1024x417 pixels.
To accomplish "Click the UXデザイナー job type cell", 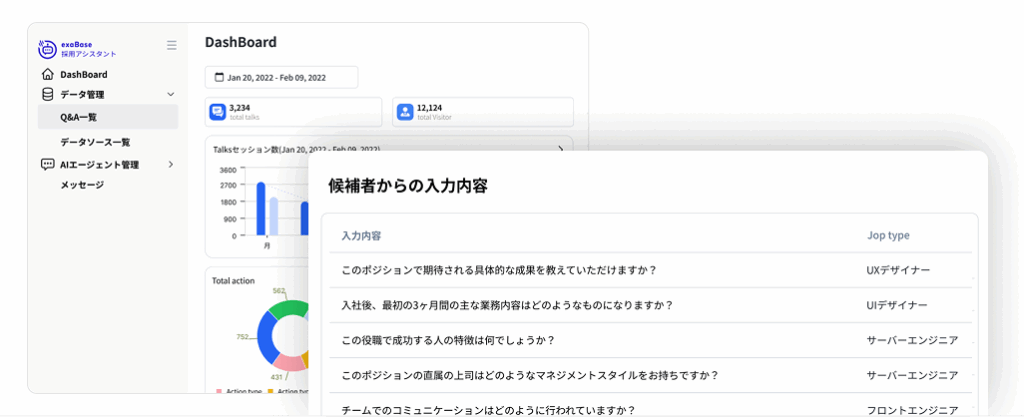I will 898,270.
